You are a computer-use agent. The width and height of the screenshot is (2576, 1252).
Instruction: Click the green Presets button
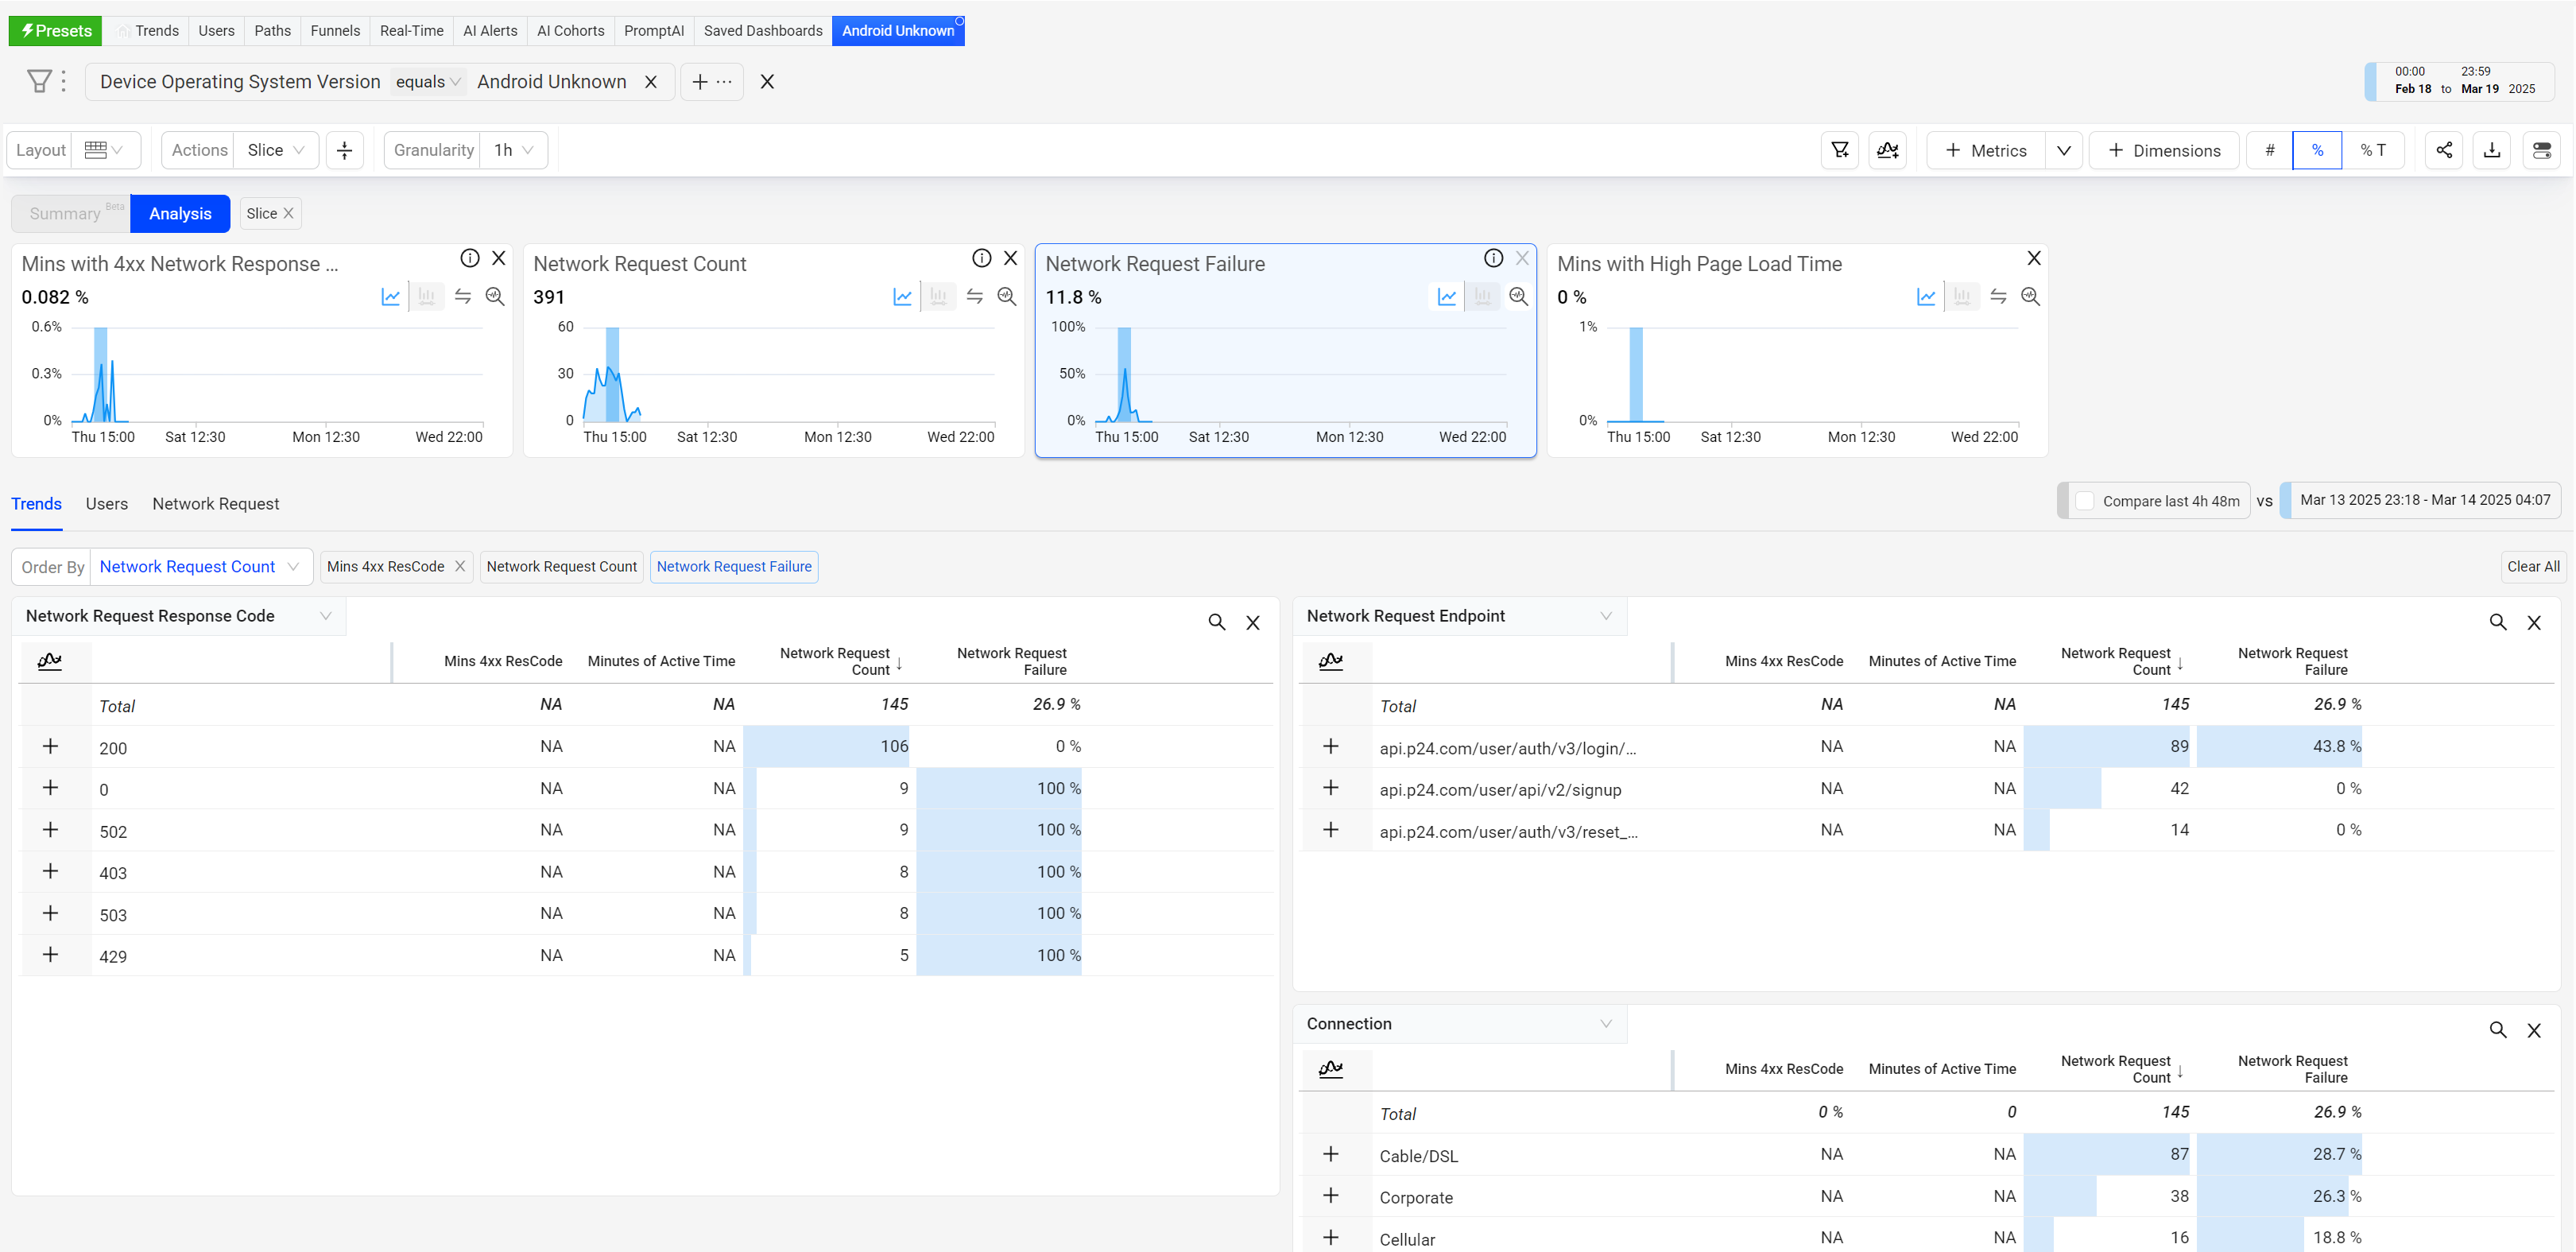pos(56,31)
